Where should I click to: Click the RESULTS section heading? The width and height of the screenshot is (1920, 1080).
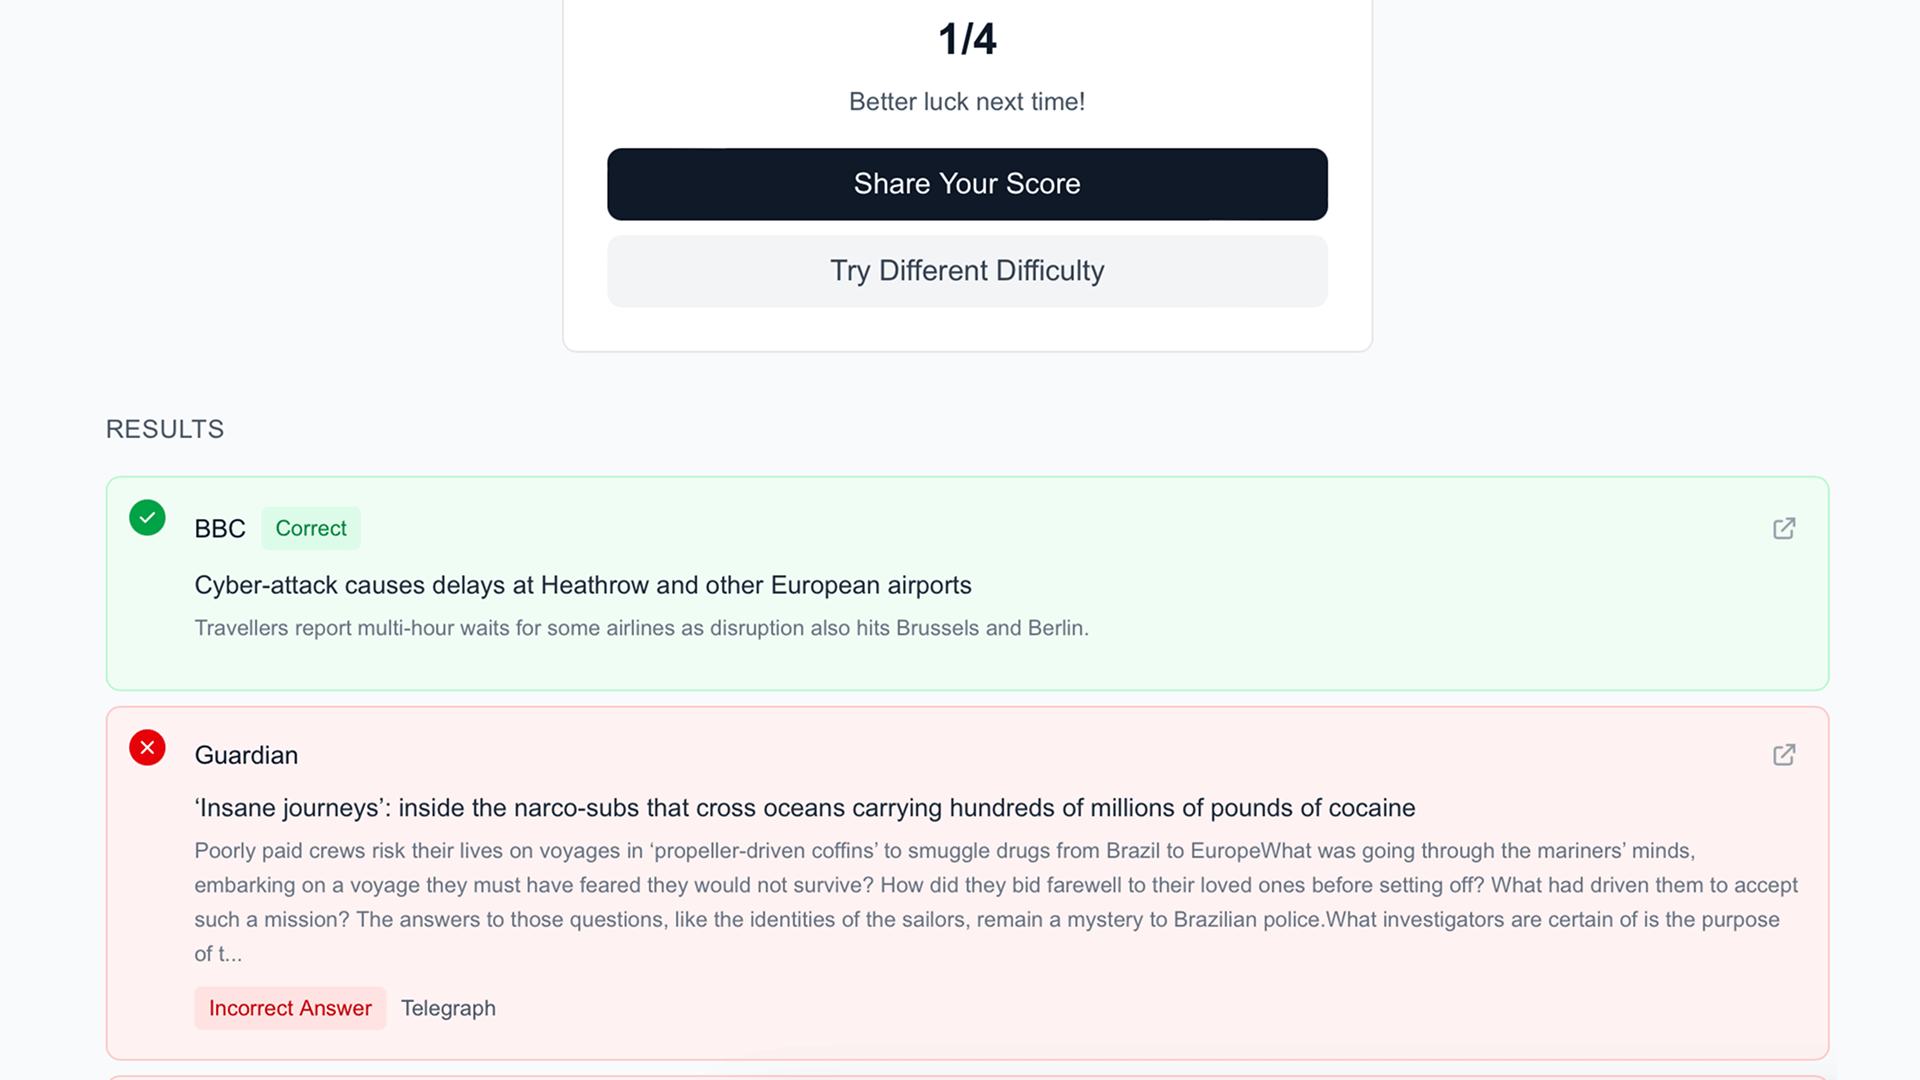tap(165, 429)
